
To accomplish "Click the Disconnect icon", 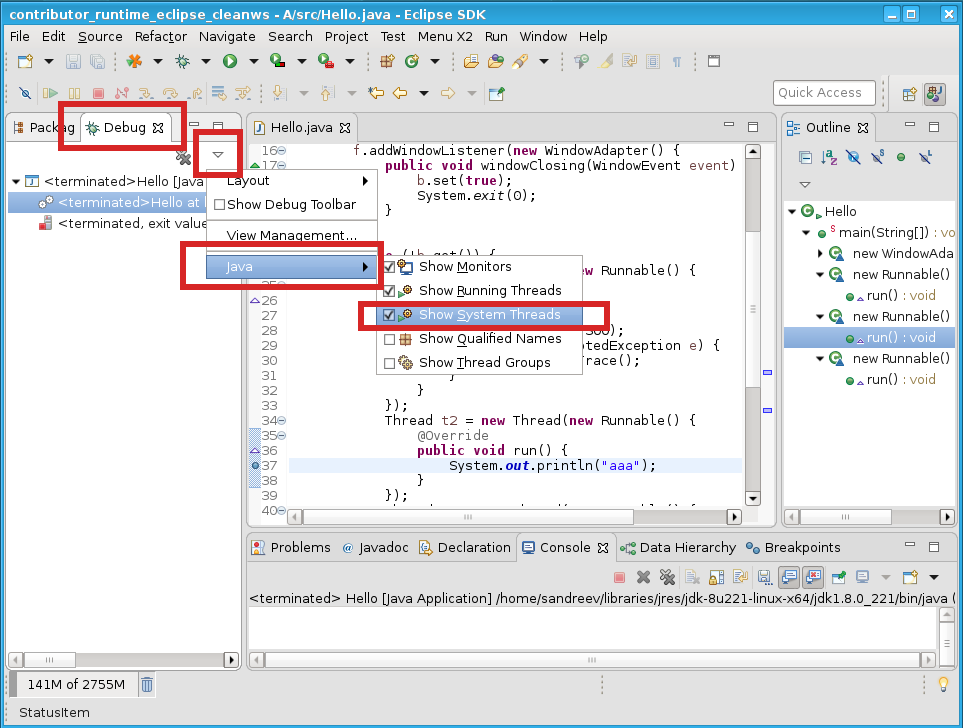I will click(122, 93).
